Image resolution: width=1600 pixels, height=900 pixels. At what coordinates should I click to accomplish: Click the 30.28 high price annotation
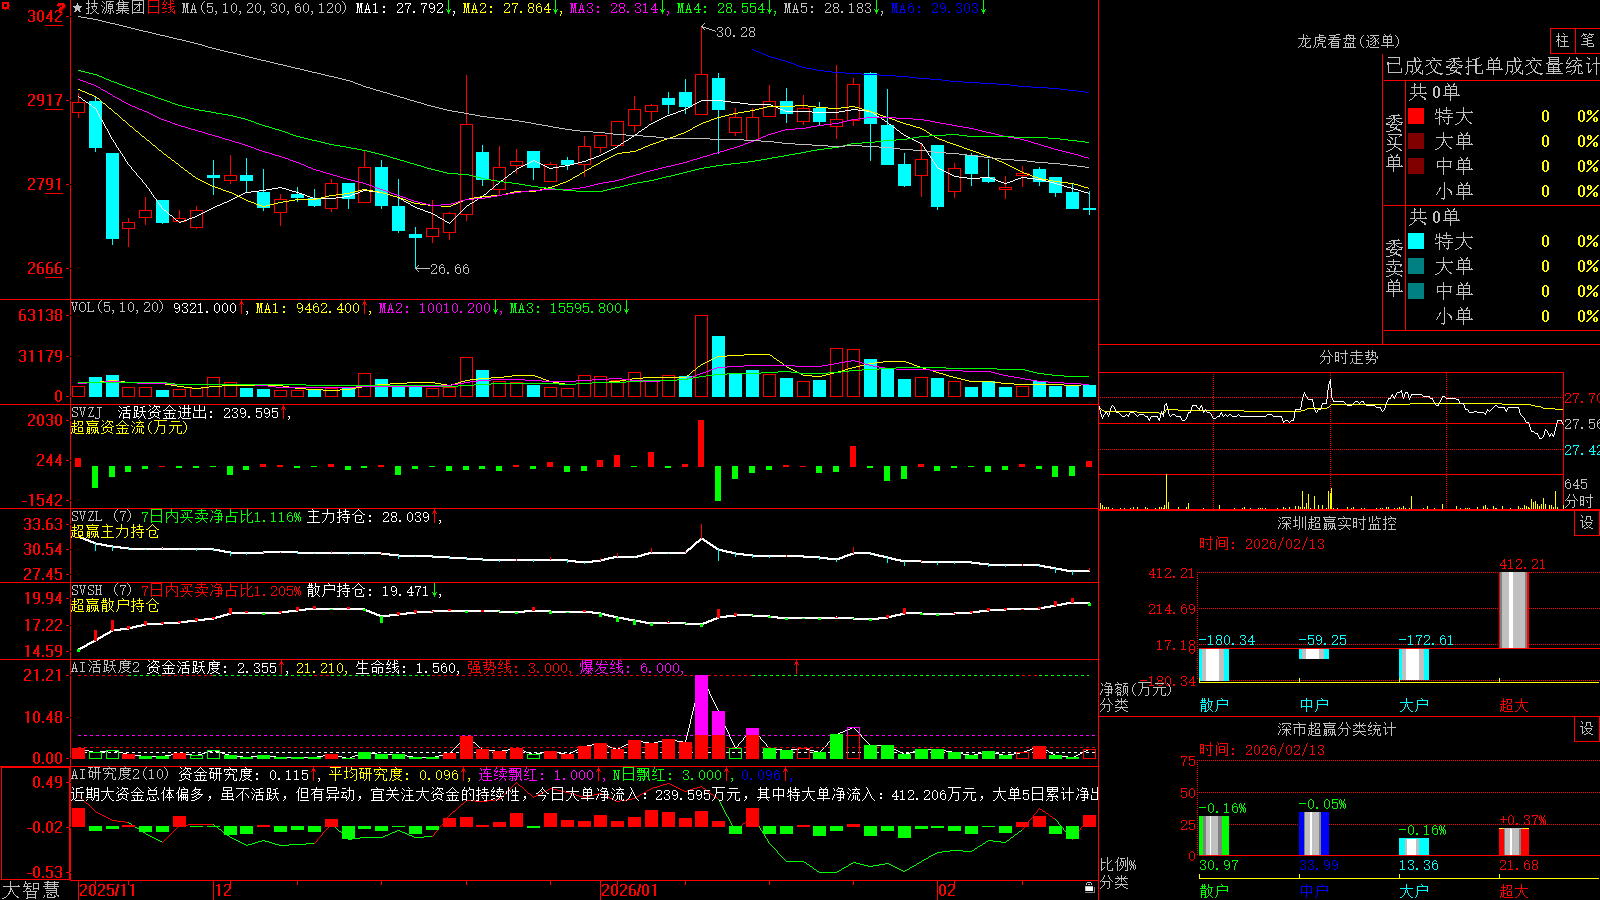(736, 32)
